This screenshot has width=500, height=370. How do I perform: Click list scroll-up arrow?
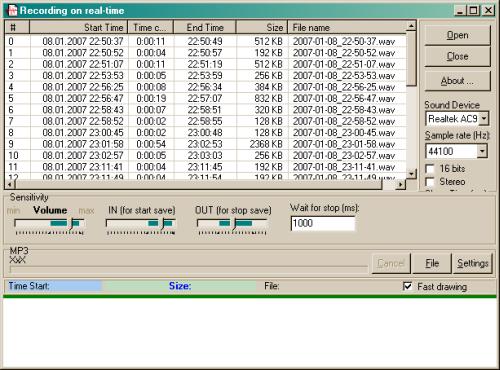(411, 26)
